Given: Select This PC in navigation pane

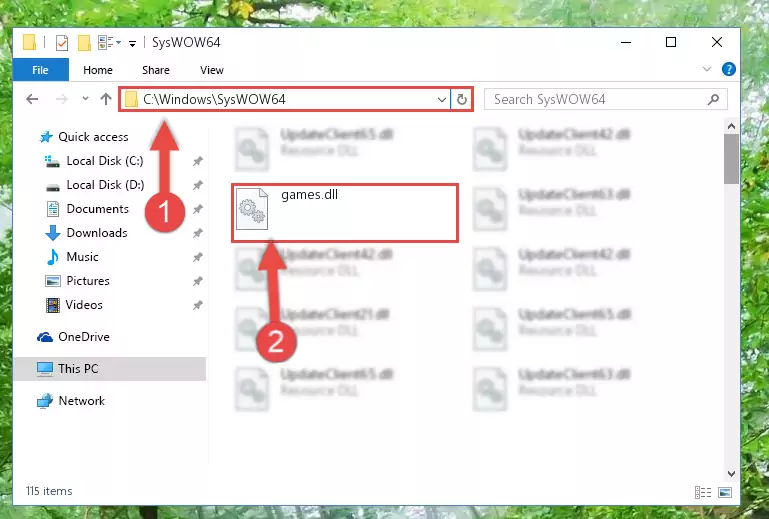Looking at the screenshot, I should click(x=109, y=368).
